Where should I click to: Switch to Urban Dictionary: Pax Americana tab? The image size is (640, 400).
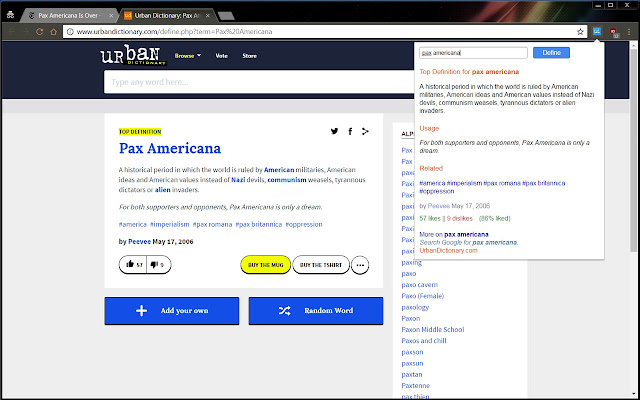coord(167,16)
